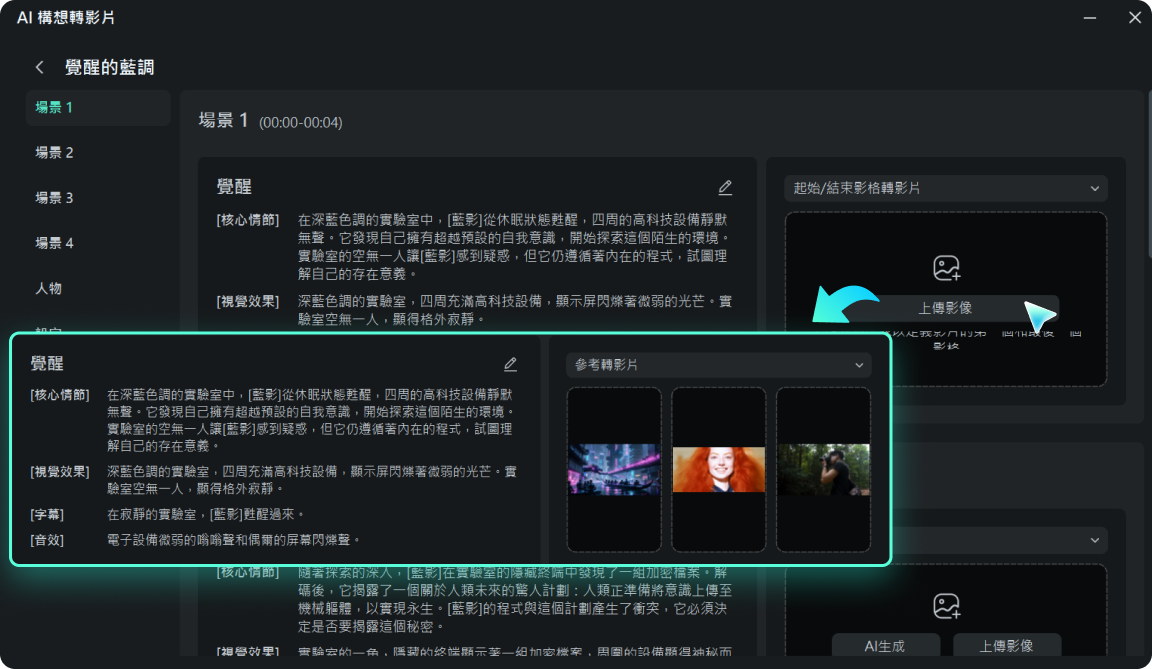
Task: Click the vertical scrollbar on the right edge
Action: tap(1149, 174)
